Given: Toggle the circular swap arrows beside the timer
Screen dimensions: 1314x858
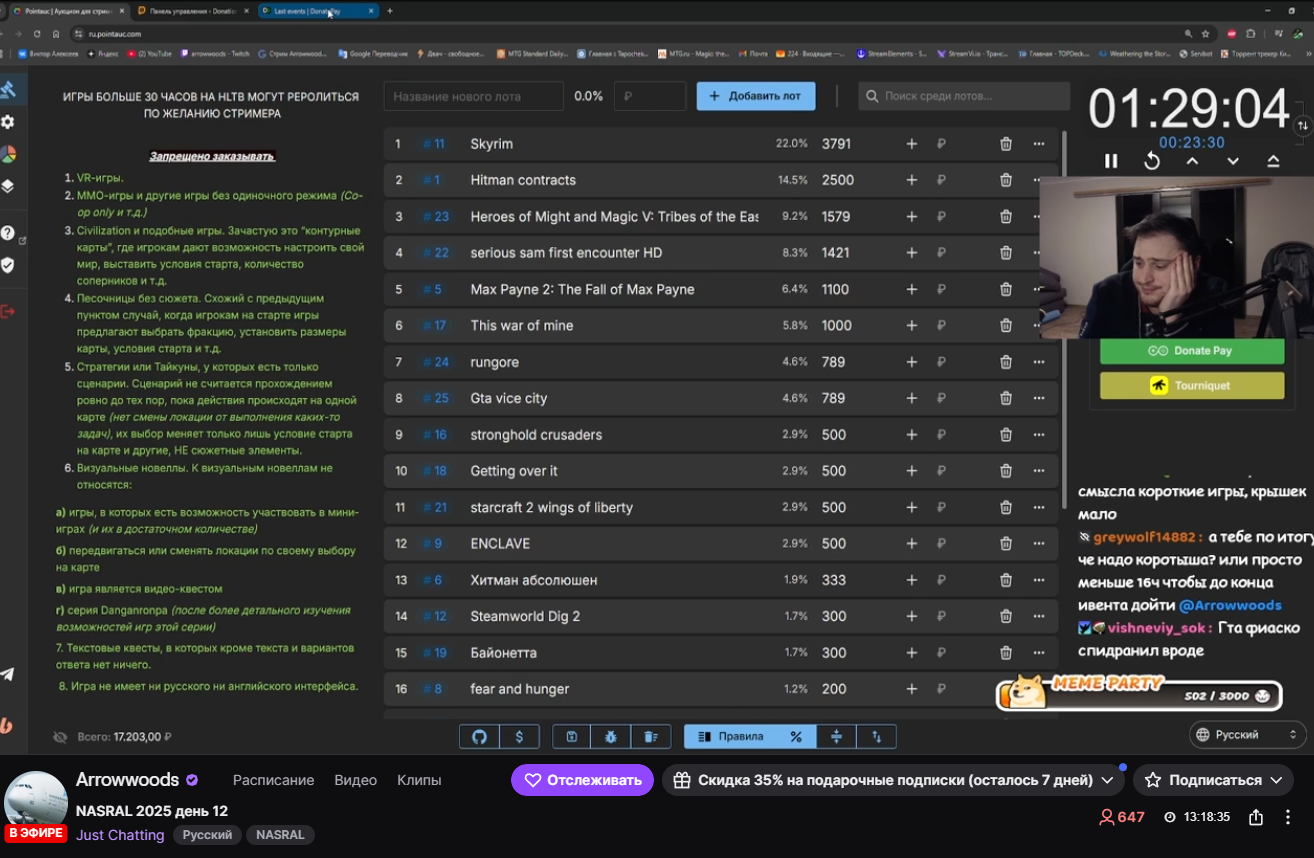Looking at the screenshot, I should 1302,126.
